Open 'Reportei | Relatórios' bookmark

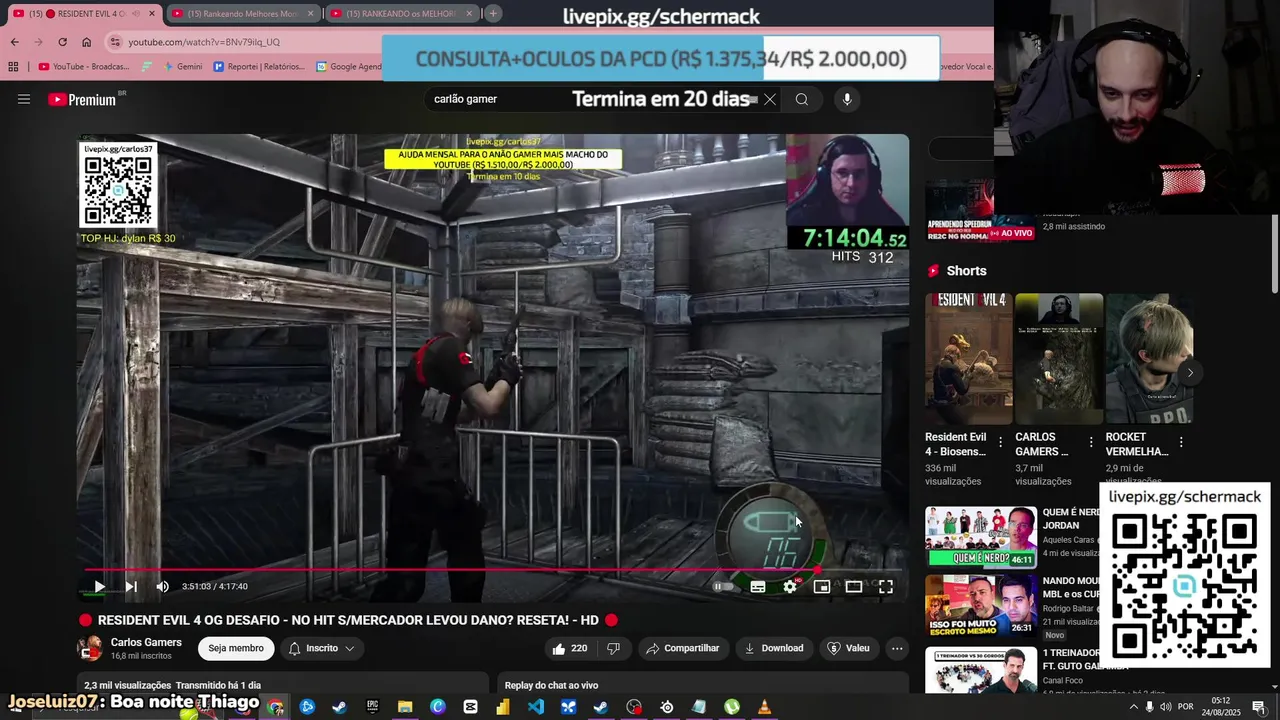pos(259,67)
